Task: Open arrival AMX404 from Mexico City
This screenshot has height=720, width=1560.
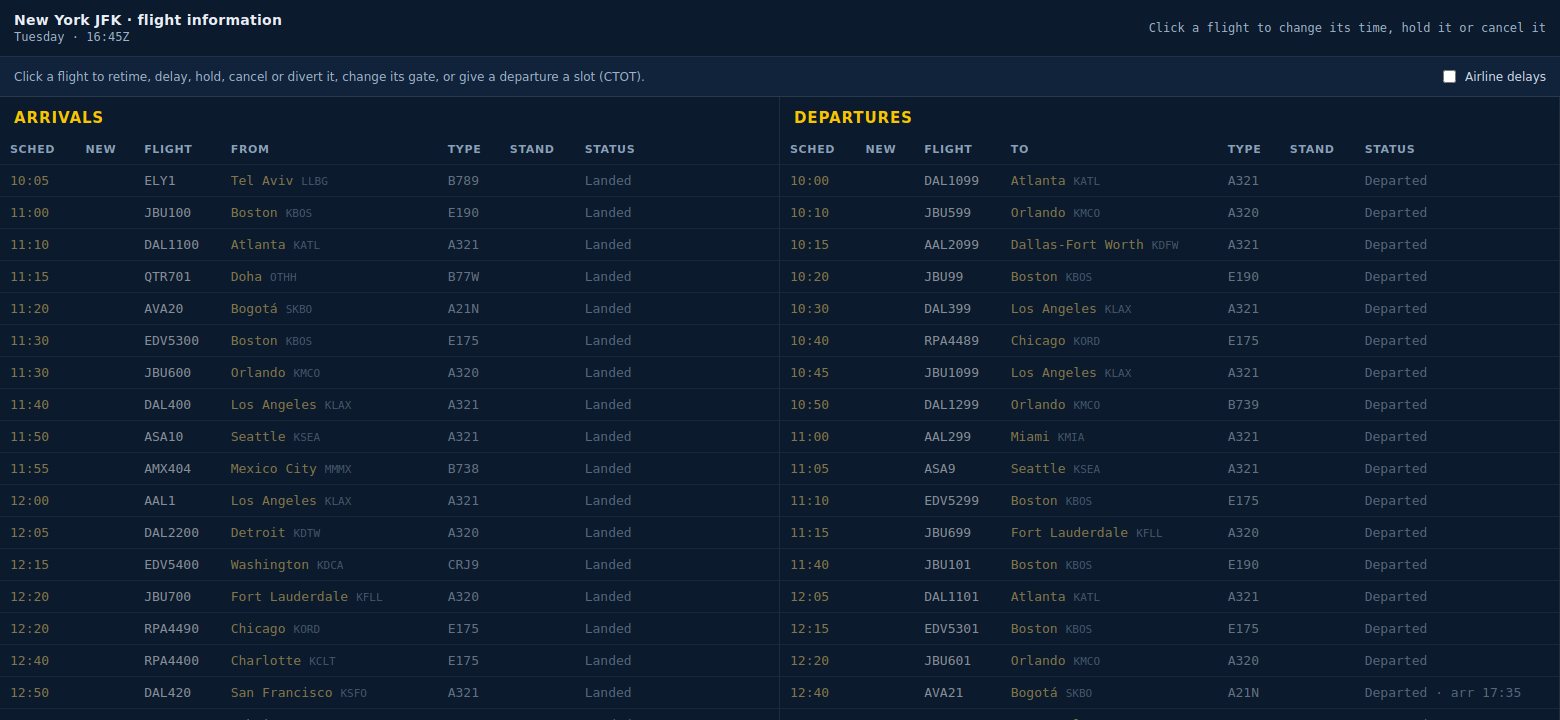Action: [389, 469]
